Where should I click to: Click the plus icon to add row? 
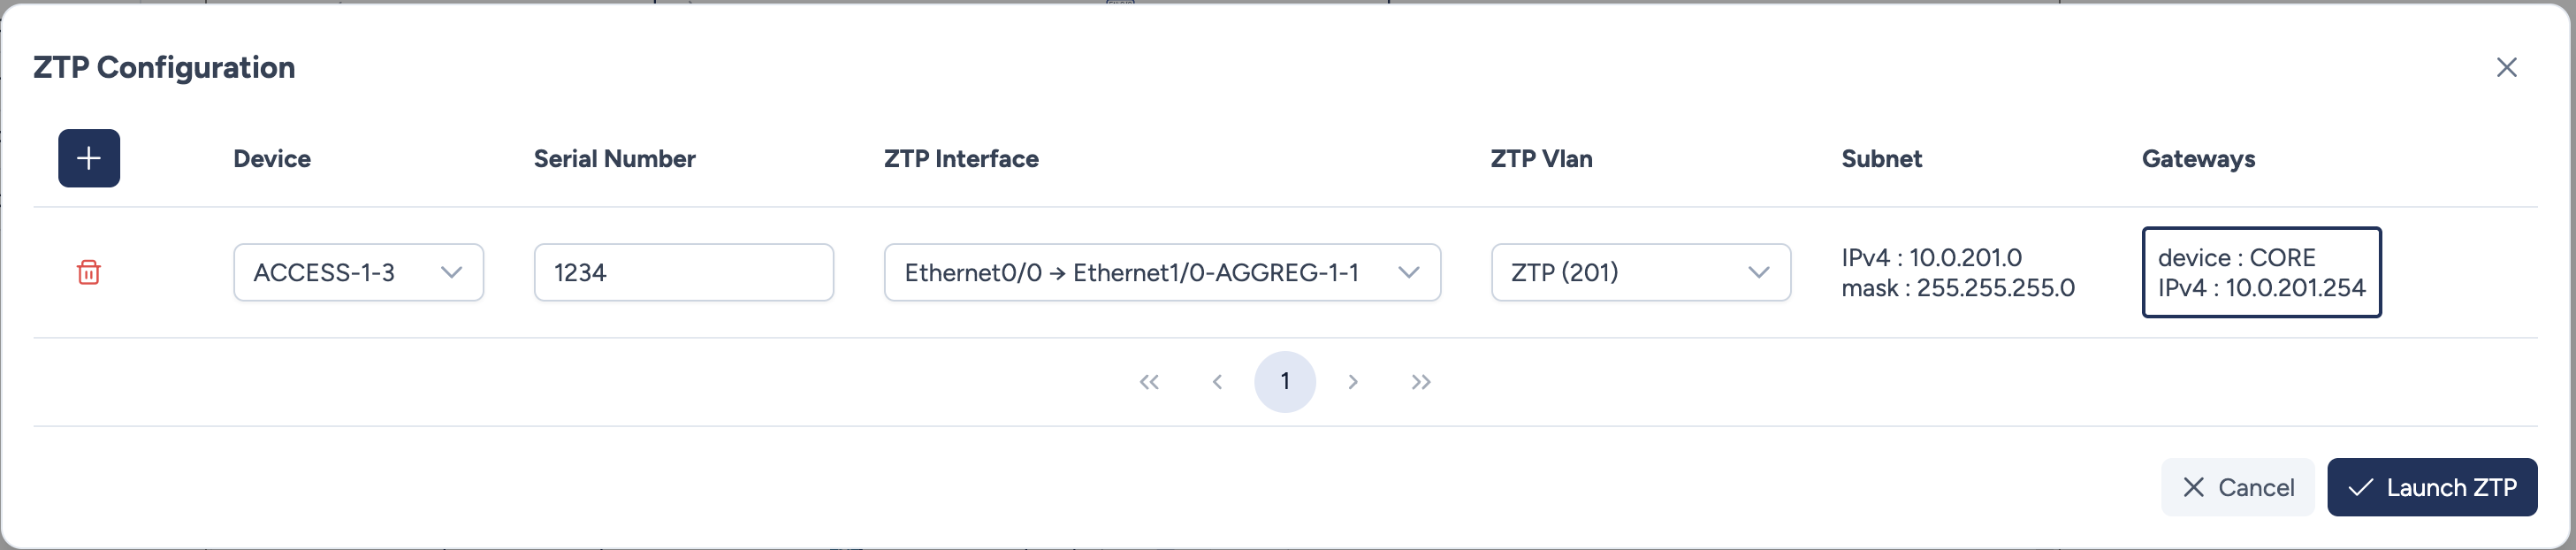click(89, 158)
